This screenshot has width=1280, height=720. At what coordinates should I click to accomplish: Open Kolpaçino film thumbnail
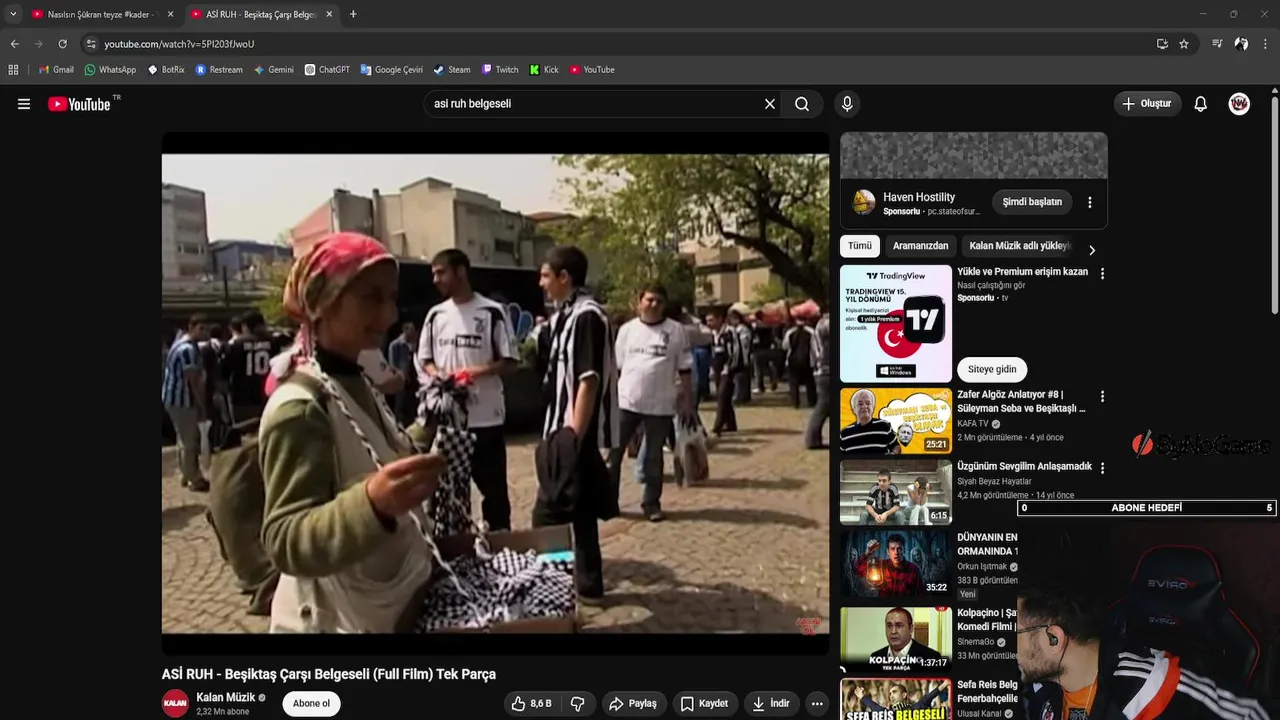(x=896, y=639)
